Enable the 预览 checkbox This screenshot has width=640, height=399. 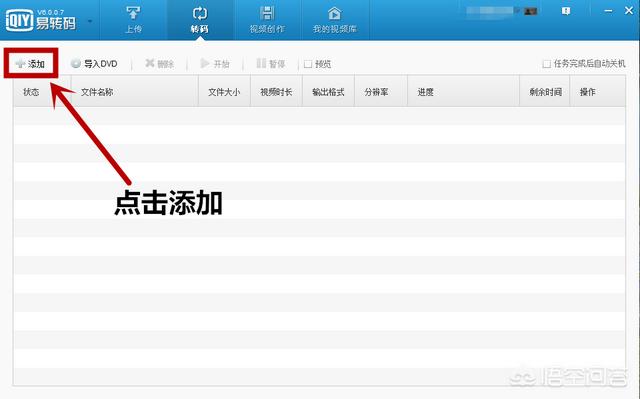(x=308, y=64)
